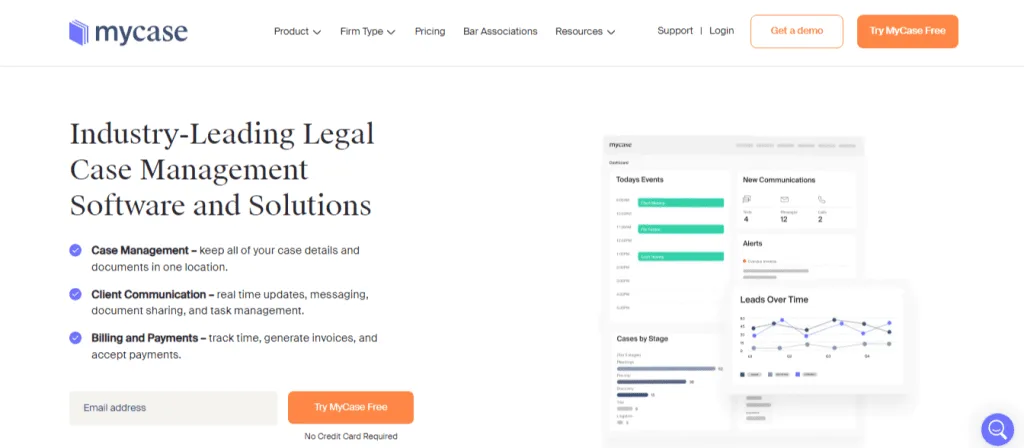Click Try MyCase Free in the header

click(x=908, y=31)
